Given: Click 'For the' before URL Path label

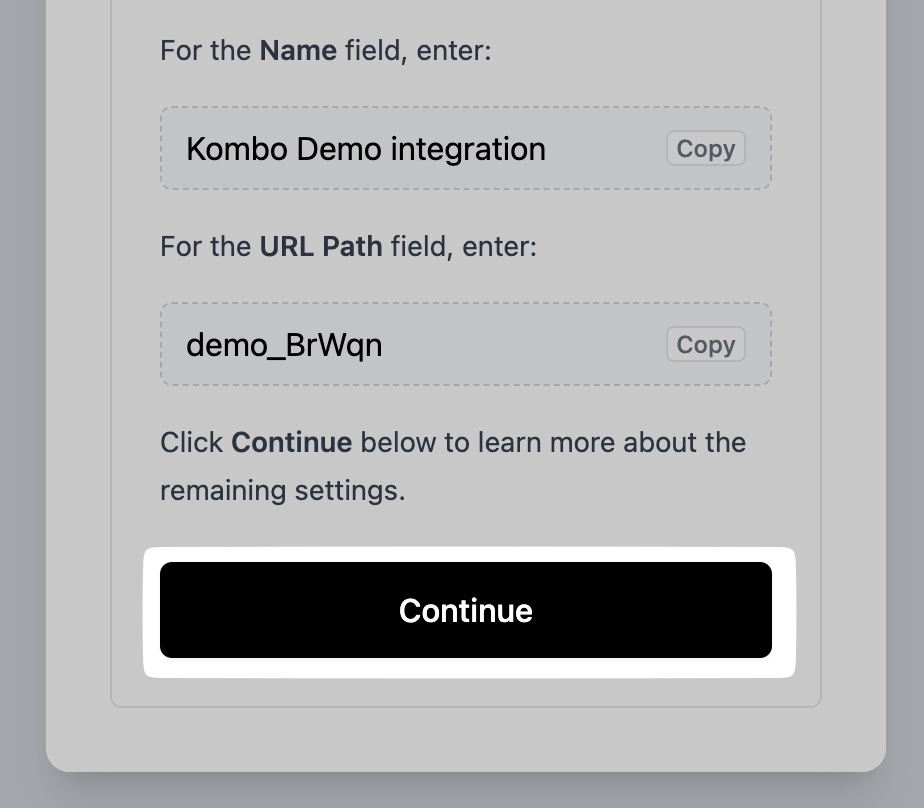Looking at the screenshot, I should pos(206,246).
